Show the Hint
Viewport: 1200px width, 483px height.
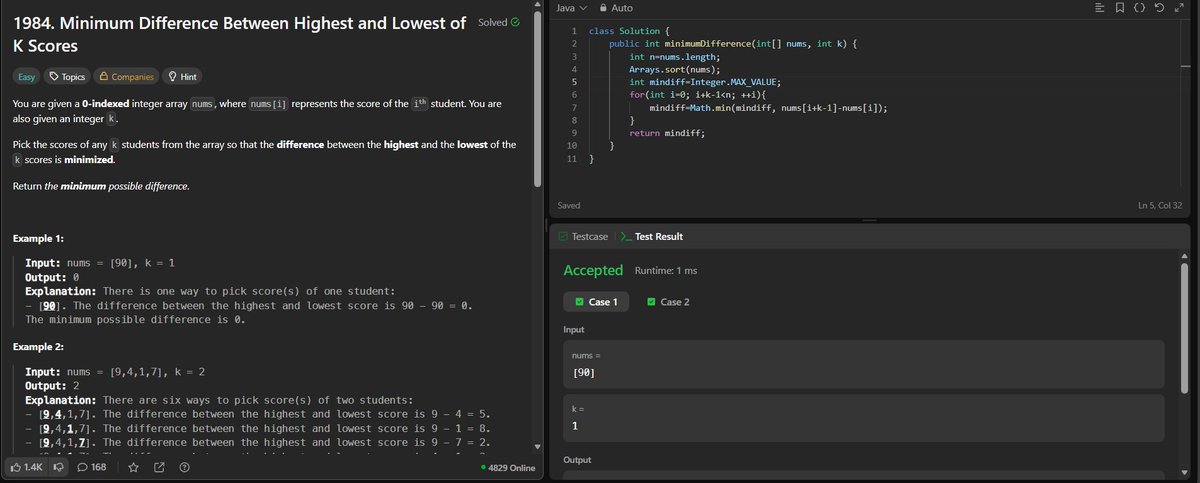point(182,76)
